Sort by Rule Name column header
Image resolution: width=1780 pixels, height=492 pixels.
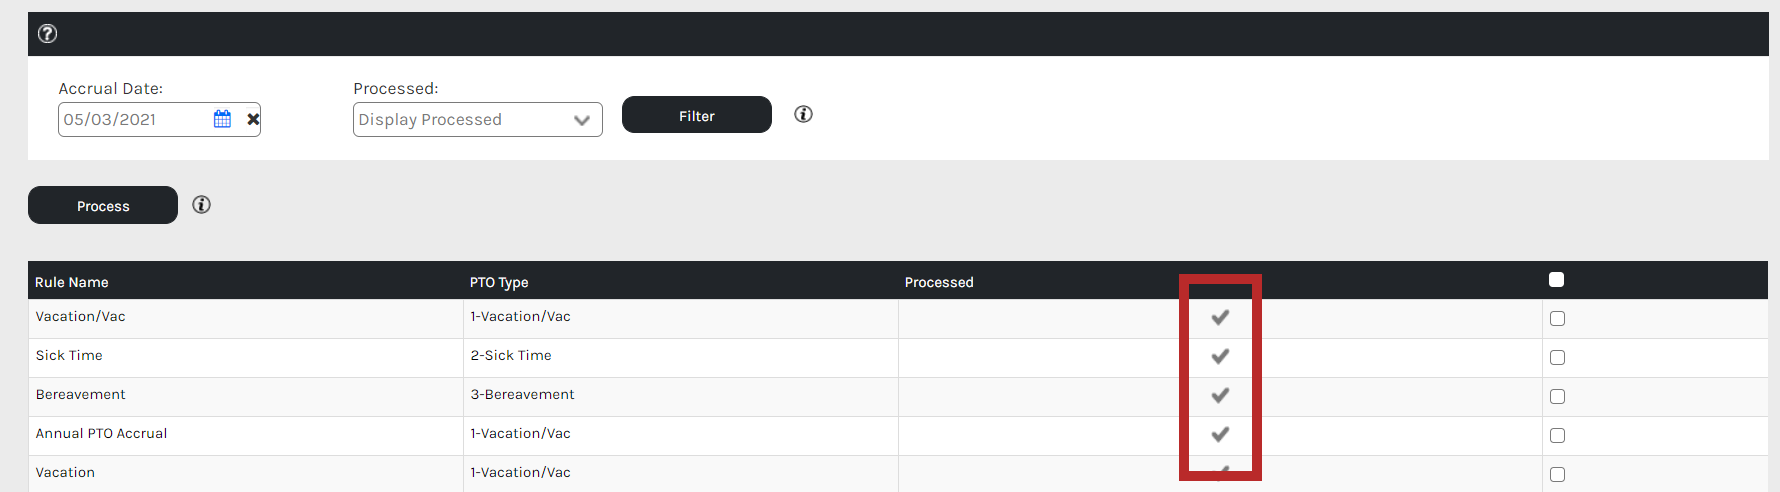72,282
